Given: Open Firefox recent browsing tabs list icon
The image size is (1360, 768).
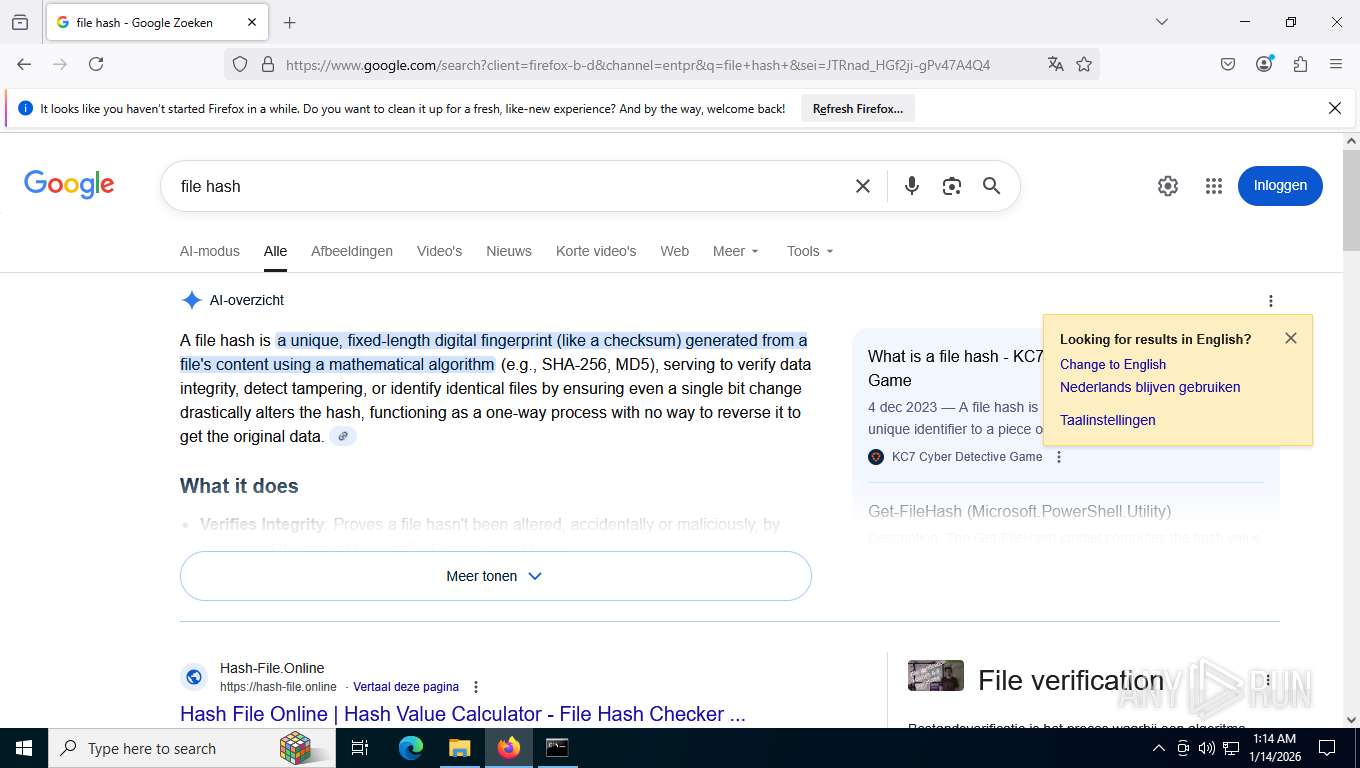Looking at the screenshot, I should coord(20,22).
